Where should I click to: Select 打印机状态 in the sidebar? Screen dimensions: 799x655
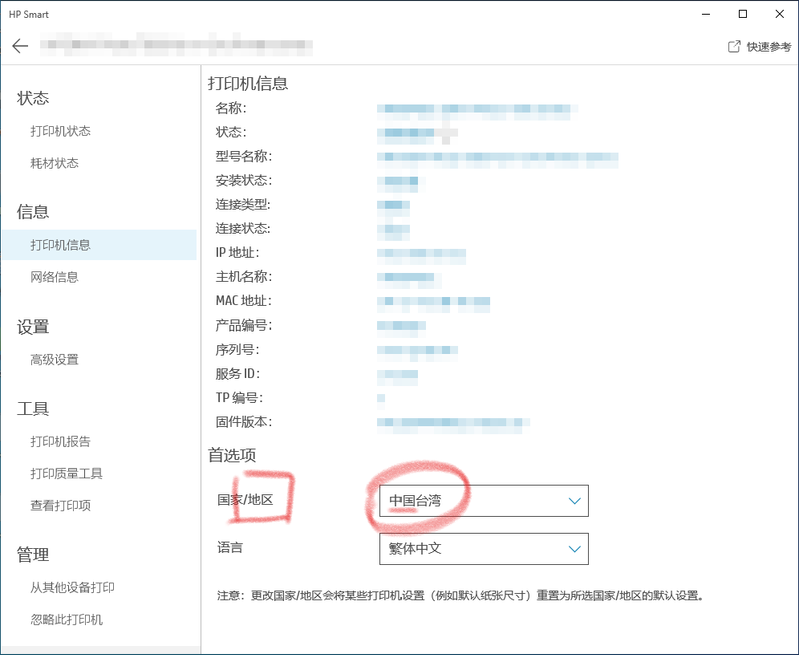[x=61, y=131]
